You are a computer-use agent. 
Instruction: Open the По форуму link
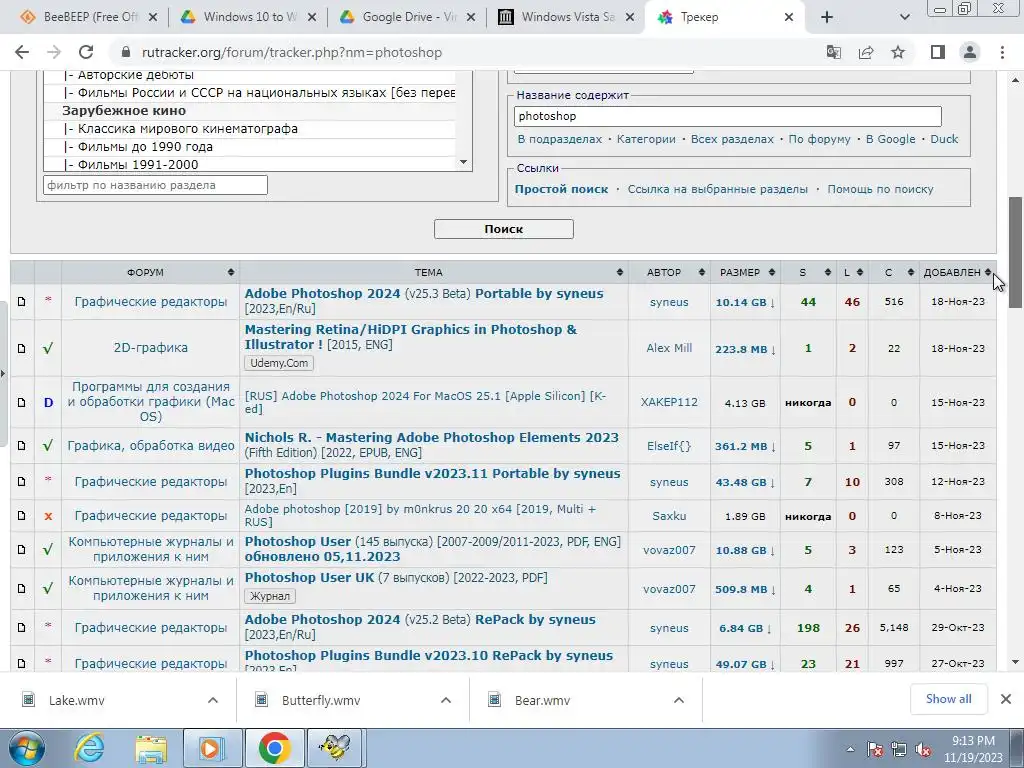(x=820, y=139)
